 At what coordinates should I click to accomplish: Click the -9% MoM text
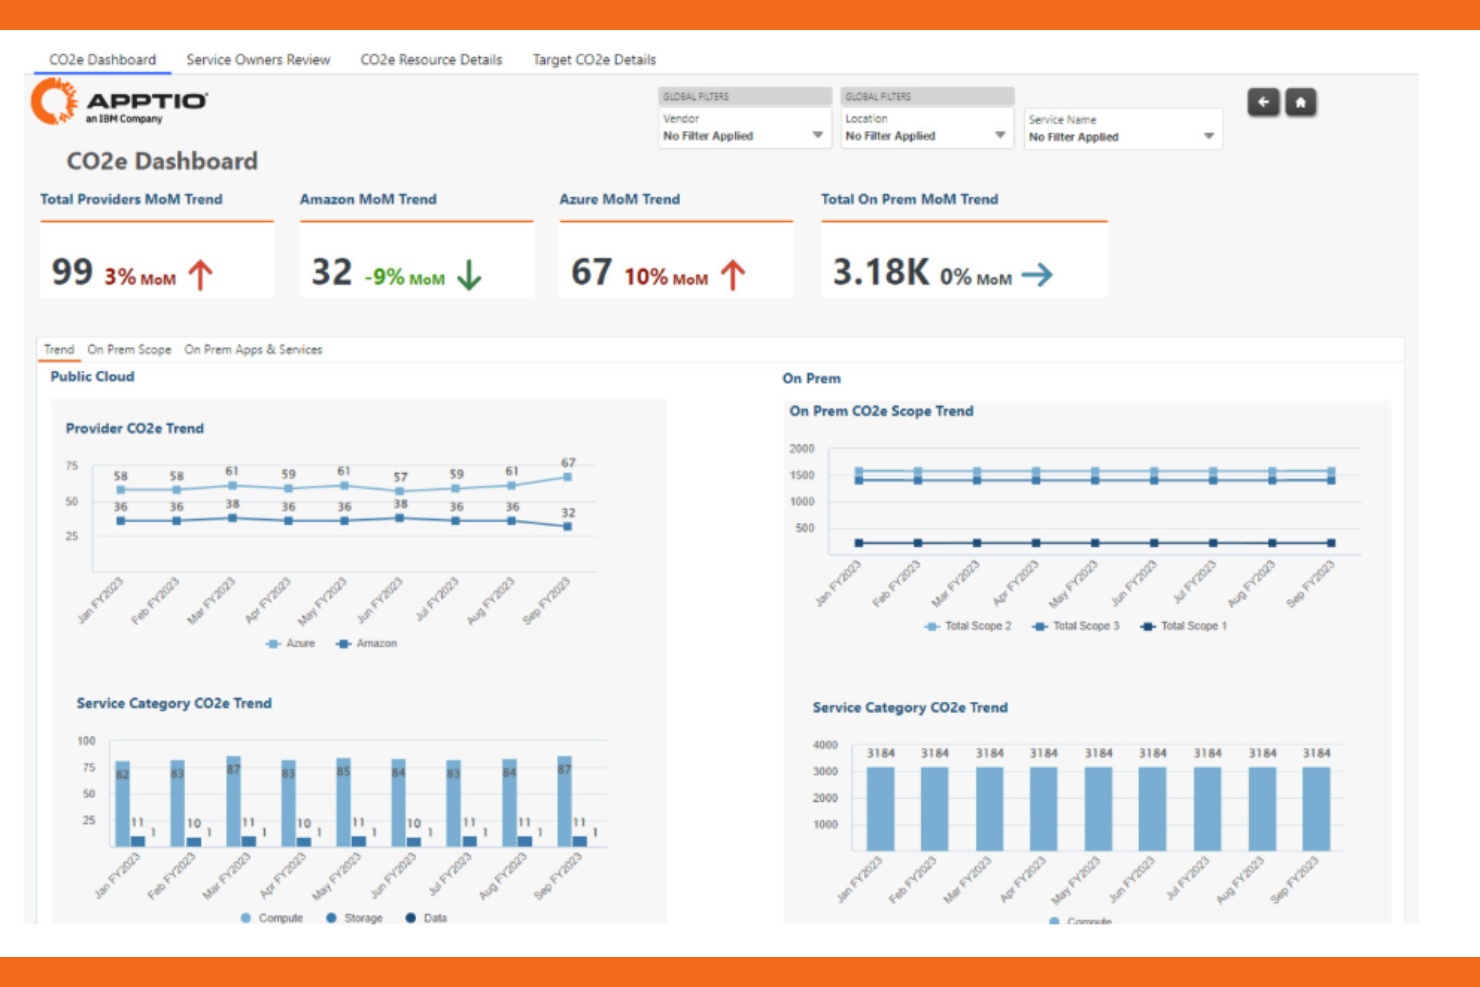(x=405, y=277)
